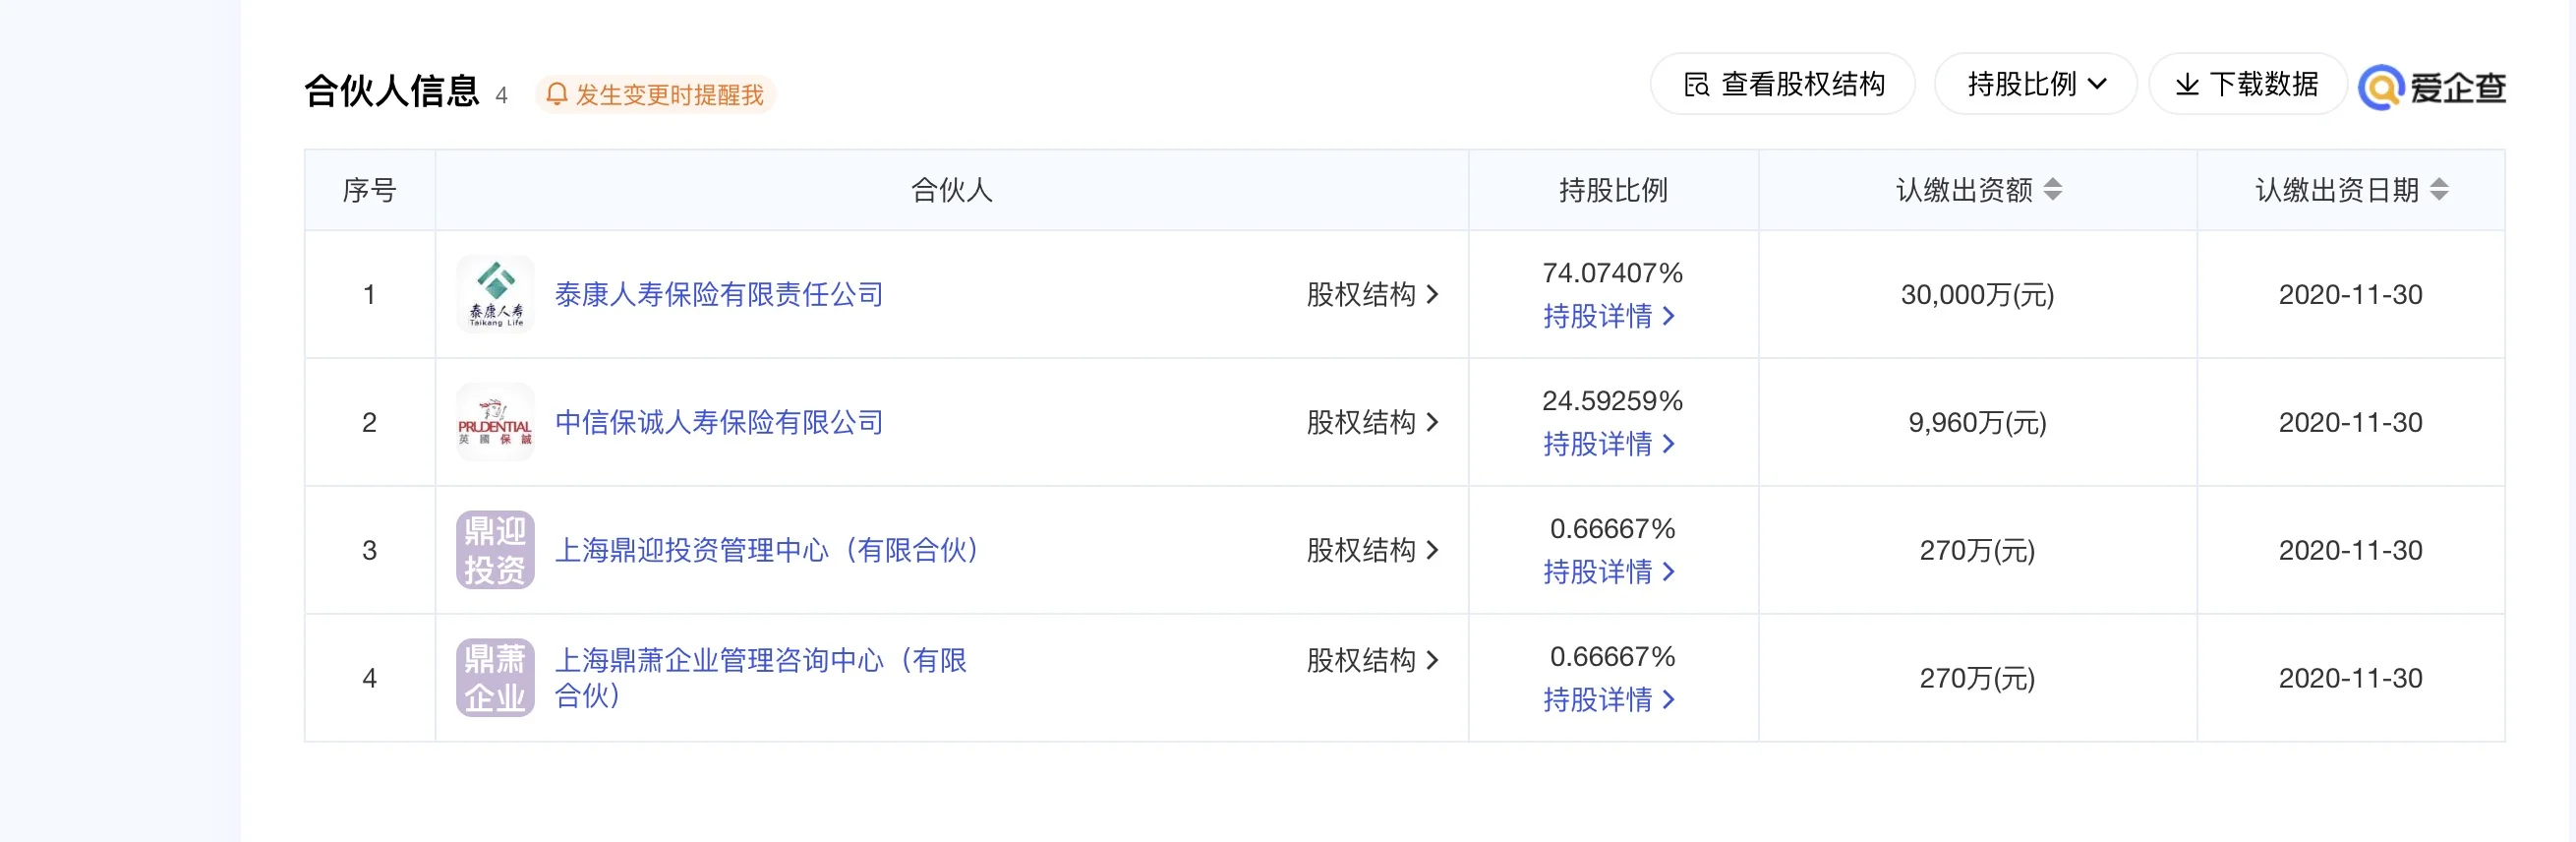Screen dimensions: 2576x842
Task: Click the 爱企查 brand logo
Action: [2432, 87]
